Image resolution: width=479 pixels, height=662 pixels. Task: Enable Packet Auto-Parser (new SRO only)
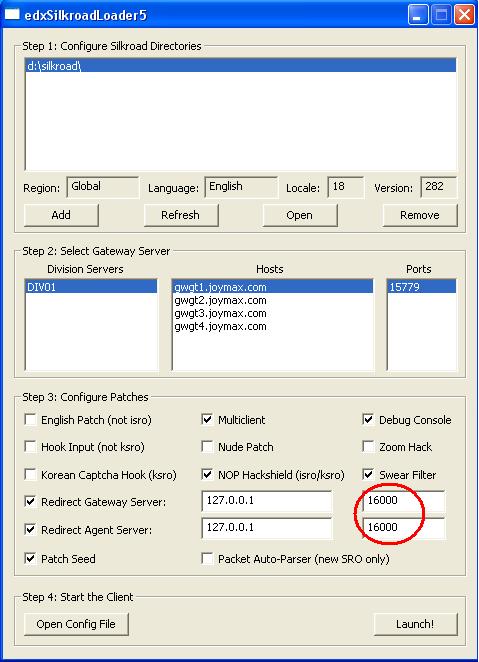pyautogui.click(x=207, y=559)
